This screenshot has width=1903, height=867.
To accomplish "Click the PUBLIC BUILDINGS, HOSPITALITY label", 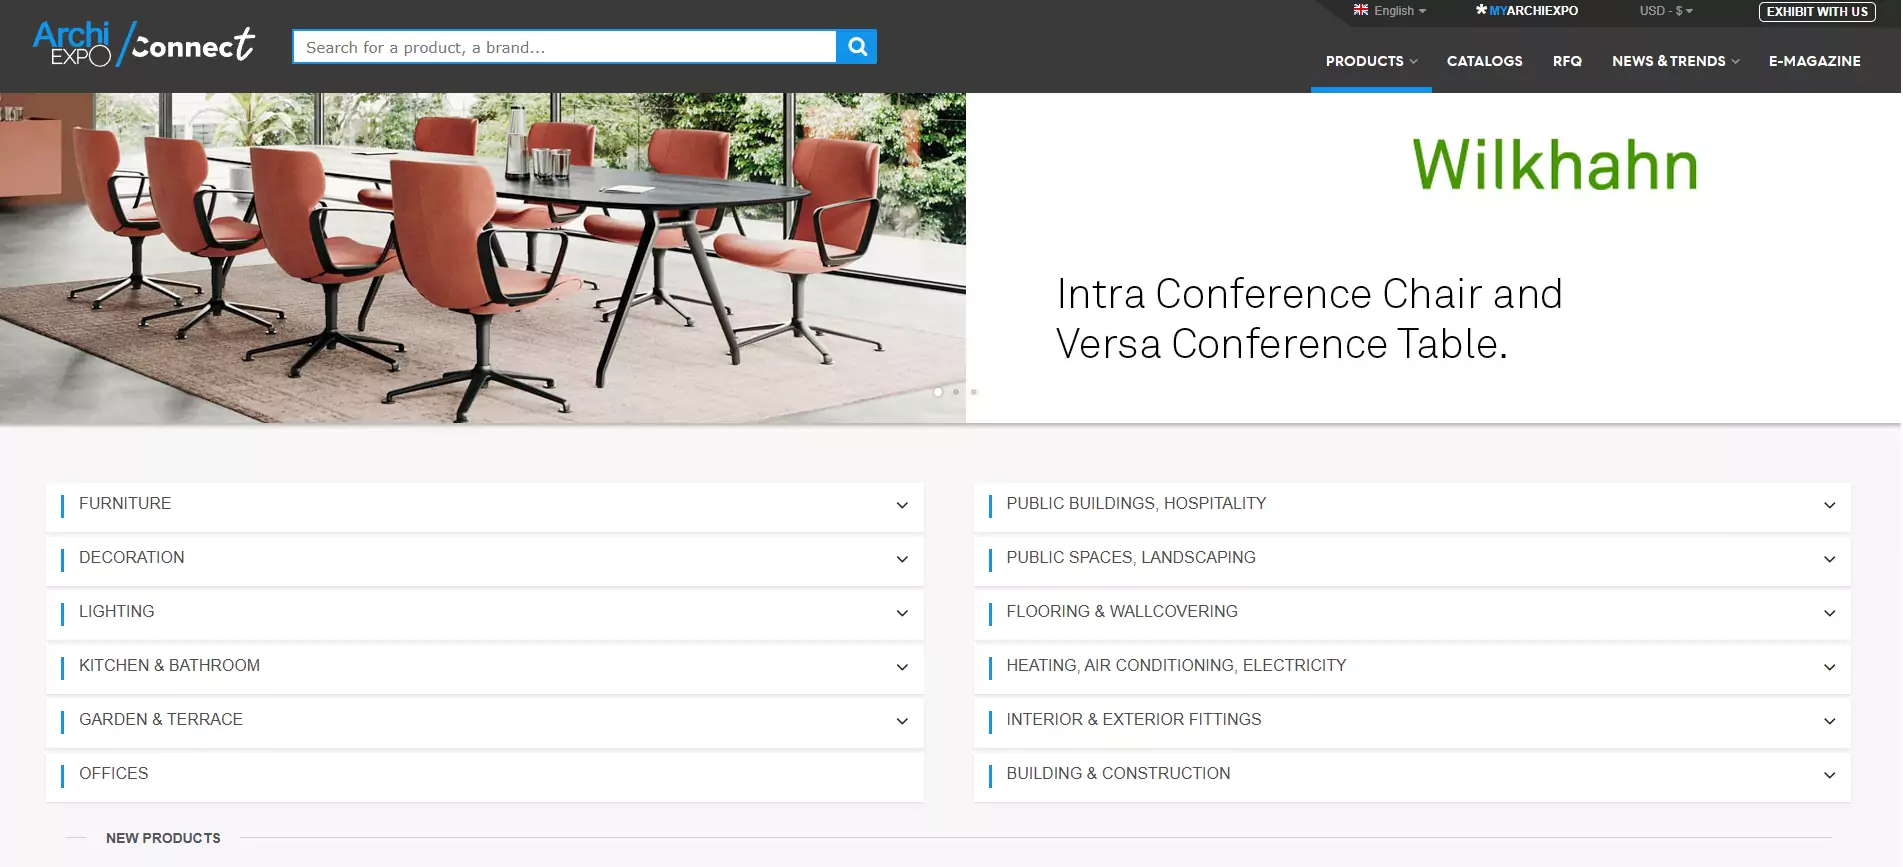I will tap(1136, 503).
